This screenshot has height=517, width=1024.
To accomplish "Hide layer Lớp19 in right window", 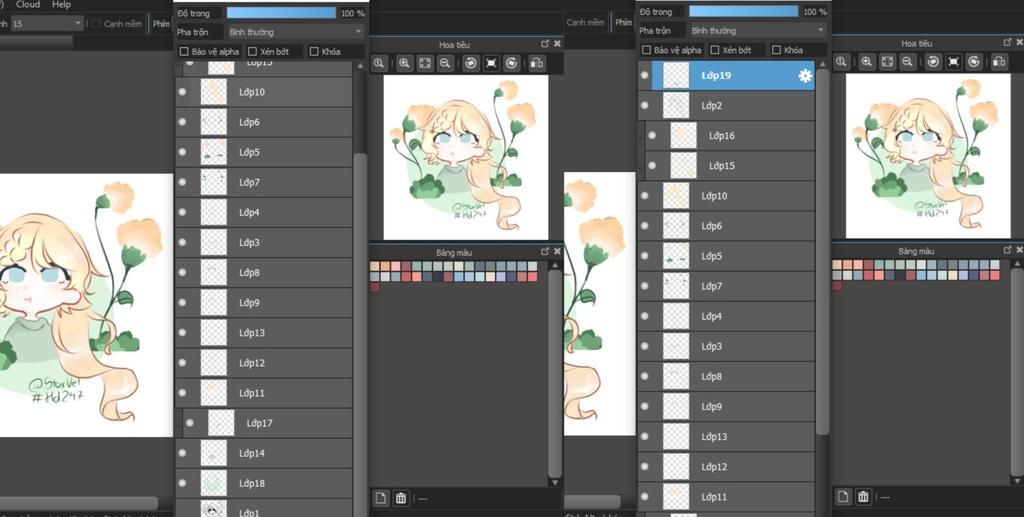I will 645,76.
